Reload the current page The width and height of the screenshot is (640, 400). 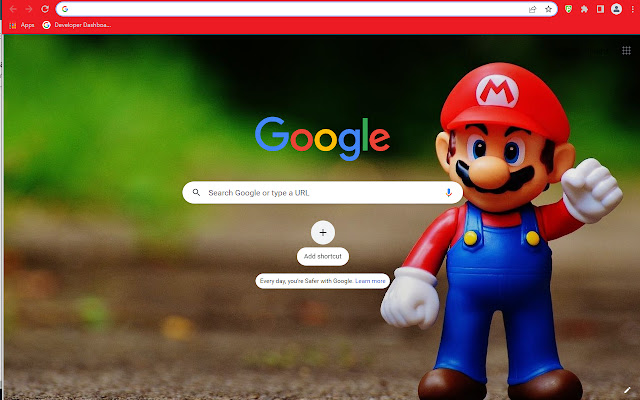pyautogui.click(x=45, y=9)
